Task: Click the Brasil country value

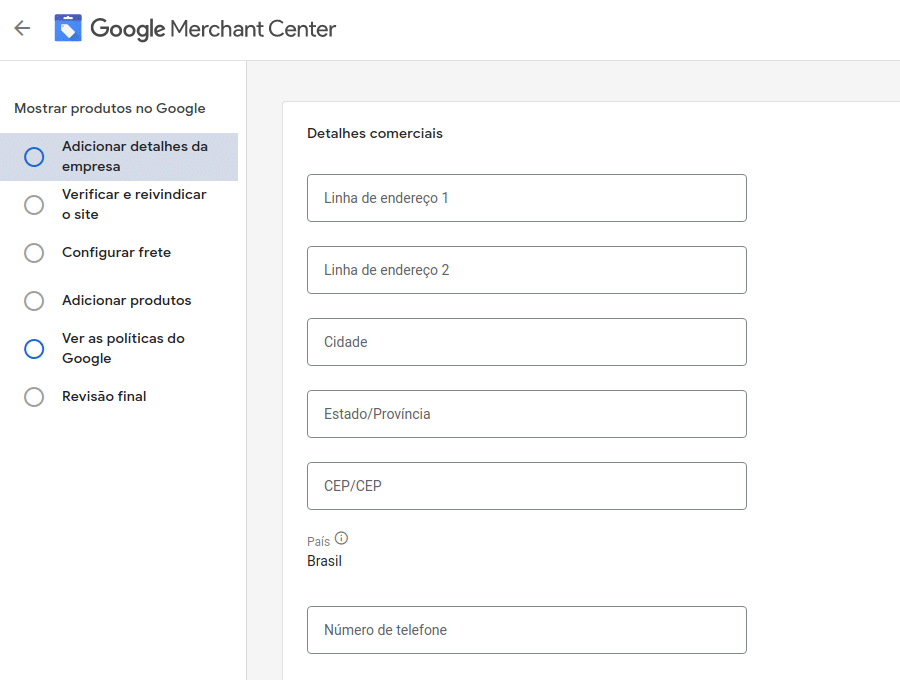Action: point(324,561)
